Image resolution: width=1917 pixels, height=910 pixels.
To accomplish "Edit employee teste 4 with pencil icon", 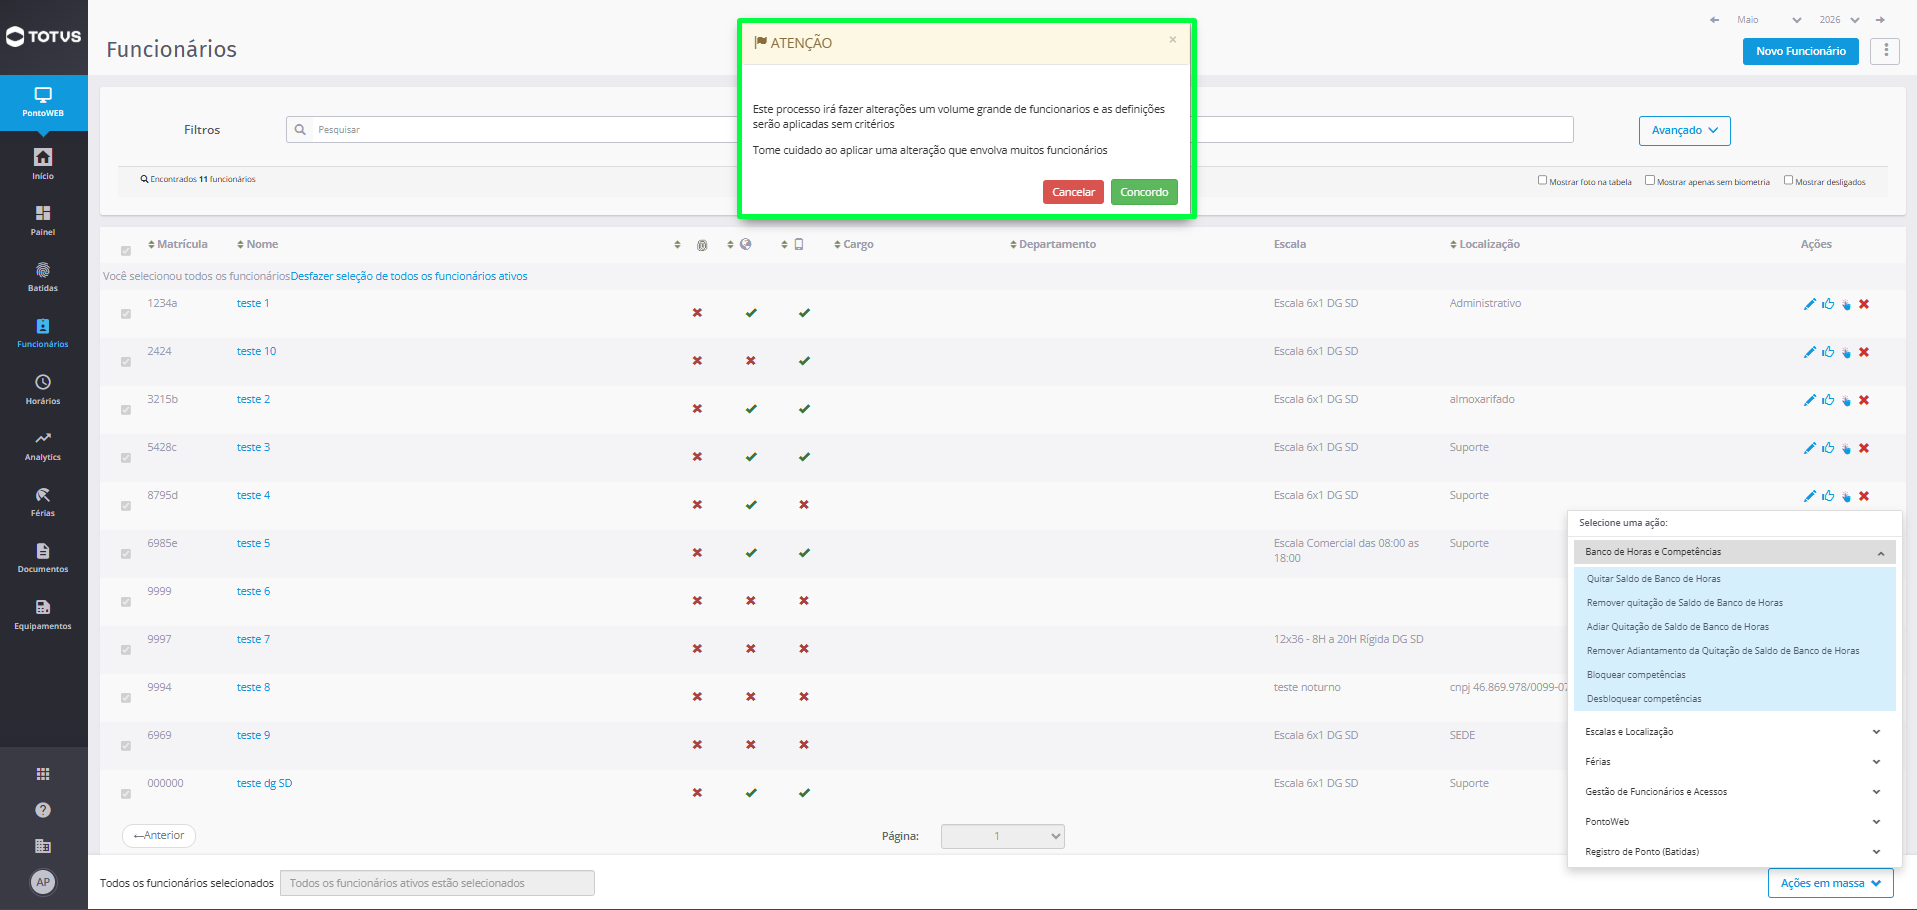I will 1809,496.
